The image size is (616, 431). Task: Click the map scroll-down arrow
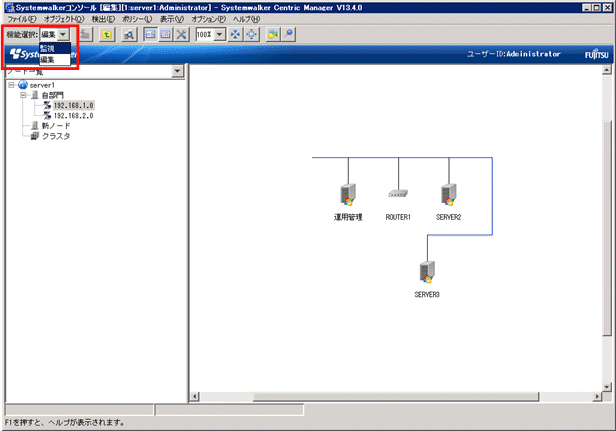point(607,387)
